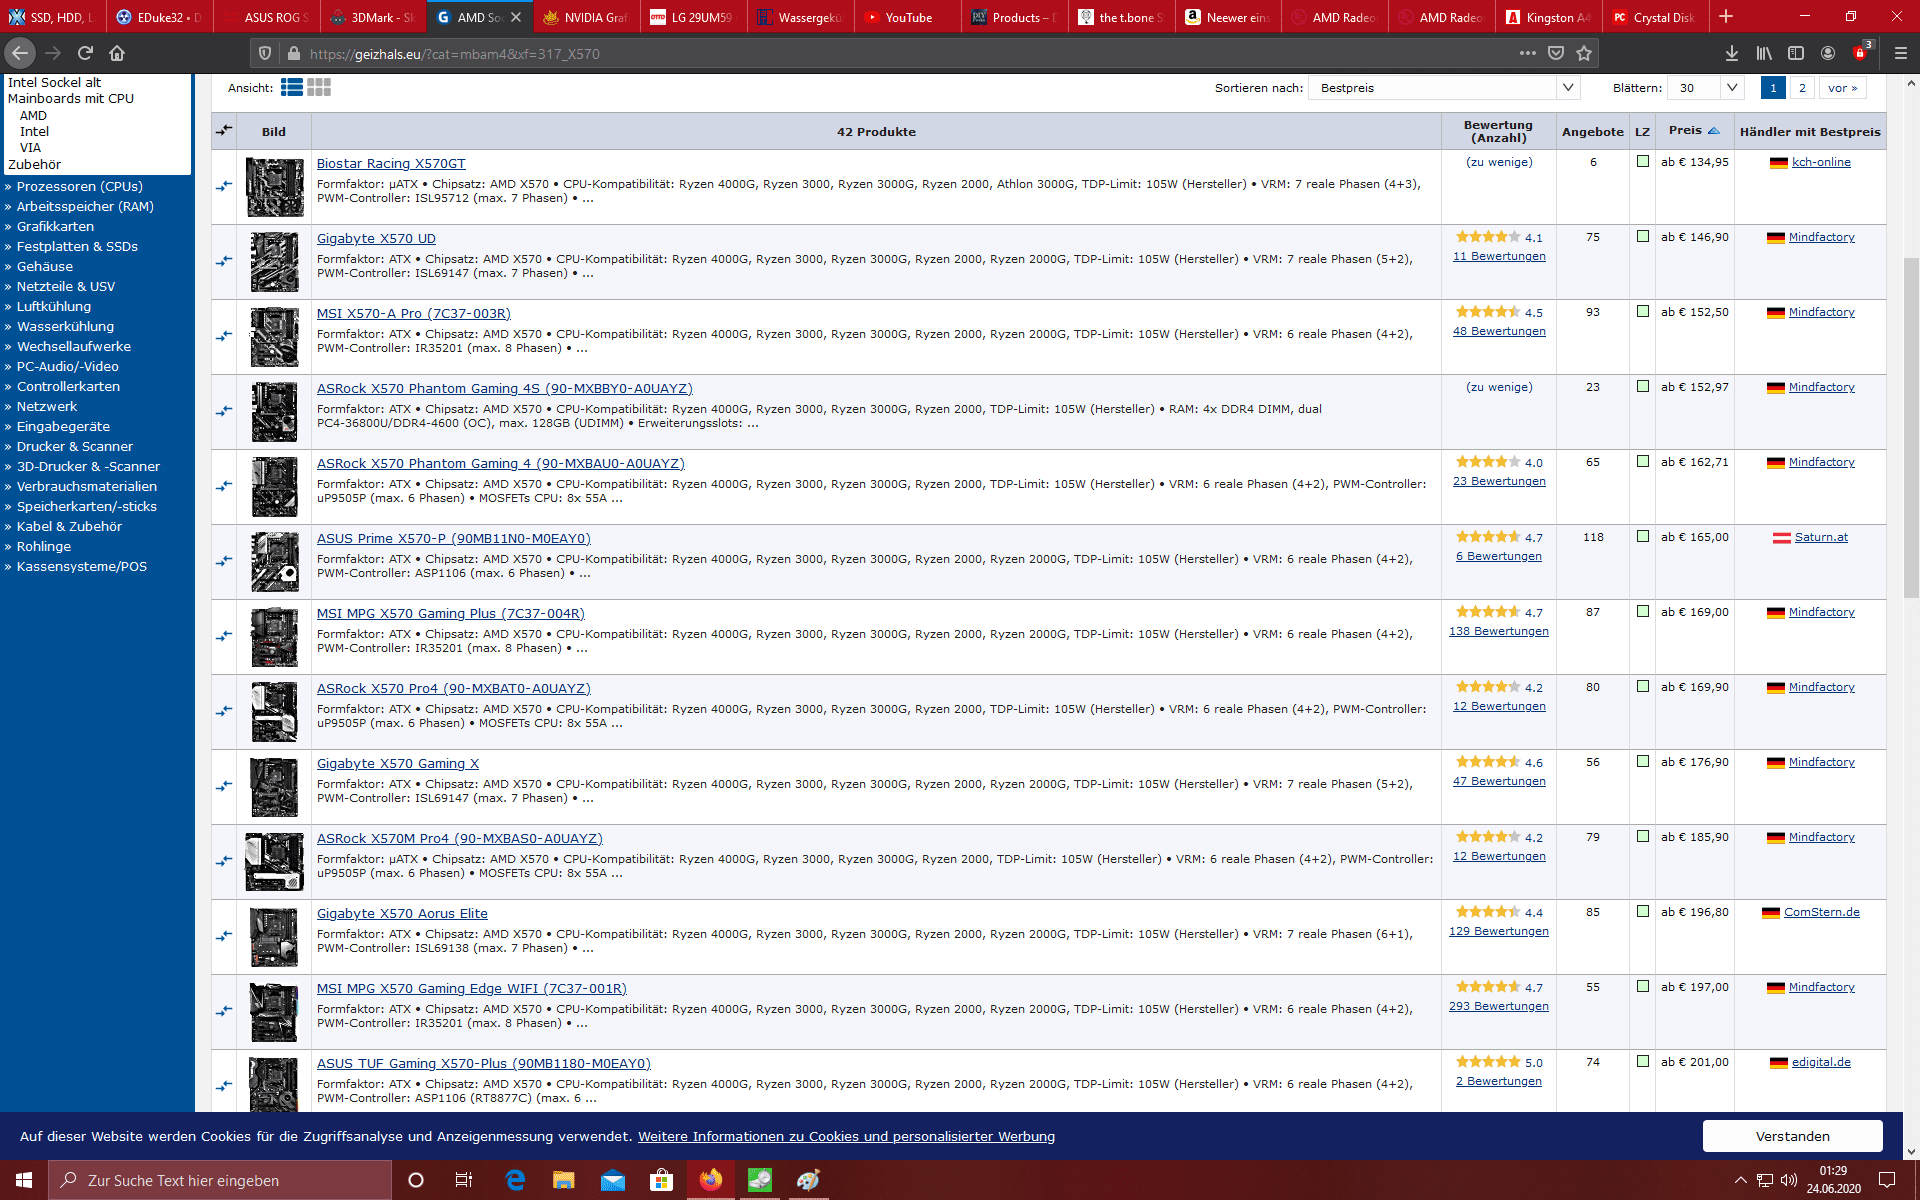Expand Wasserkühlung category
Screen dimensions: 1920x1200
point(65,326)
